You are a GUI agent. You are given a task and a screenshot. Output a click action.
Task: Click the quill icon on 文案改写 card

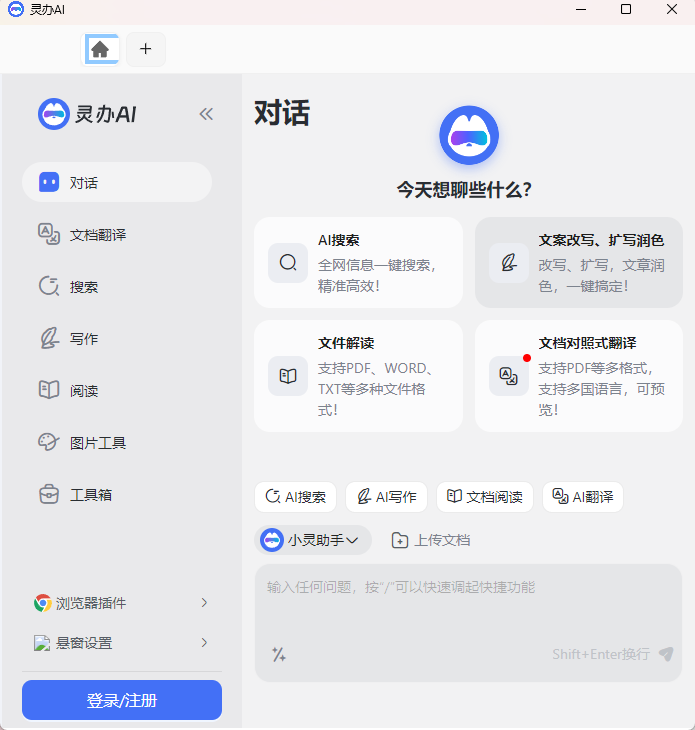pyautogui.click(x=509, y=263)
